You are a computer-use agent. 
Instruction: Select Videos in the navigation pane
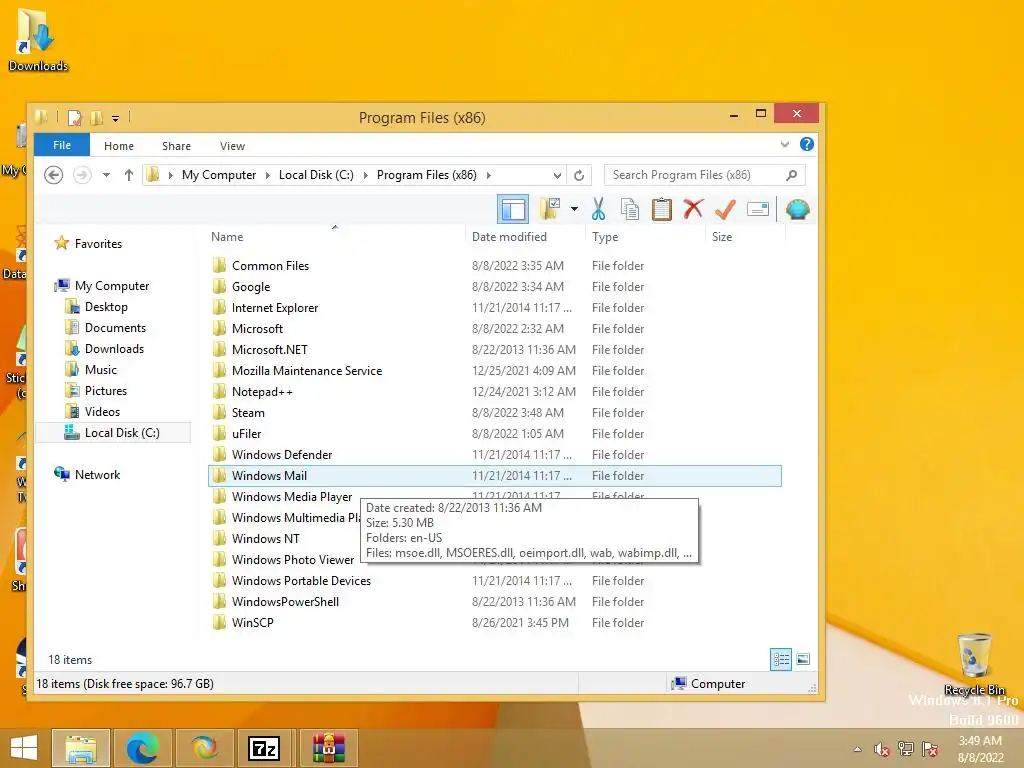(102, 411)
